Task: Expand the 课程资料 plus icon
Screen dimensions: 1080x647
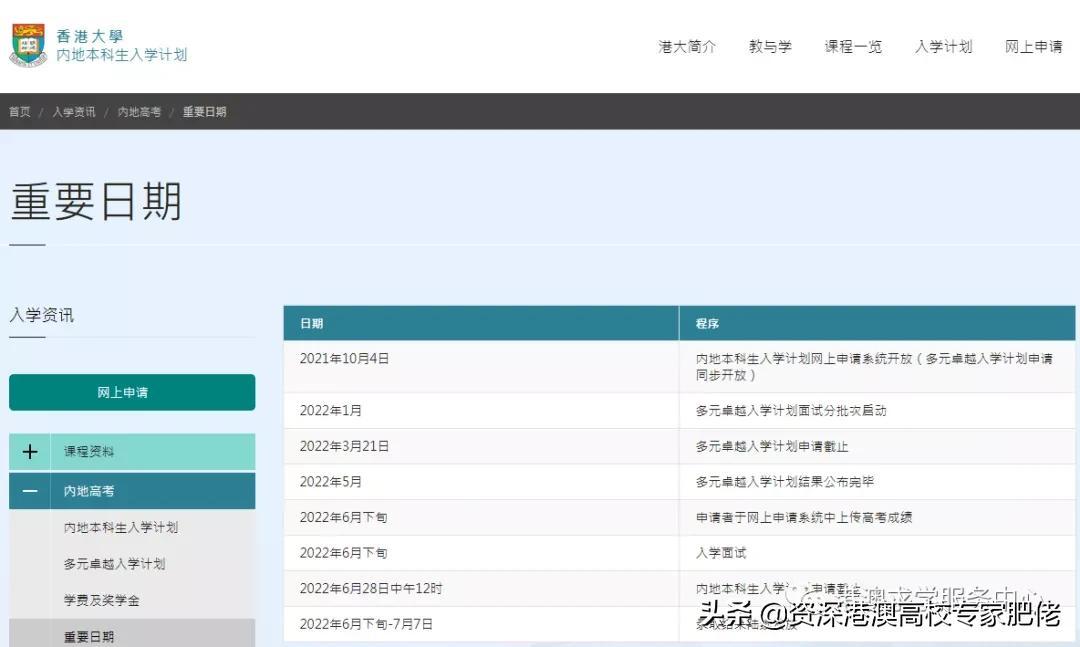Action: [30, 452]
